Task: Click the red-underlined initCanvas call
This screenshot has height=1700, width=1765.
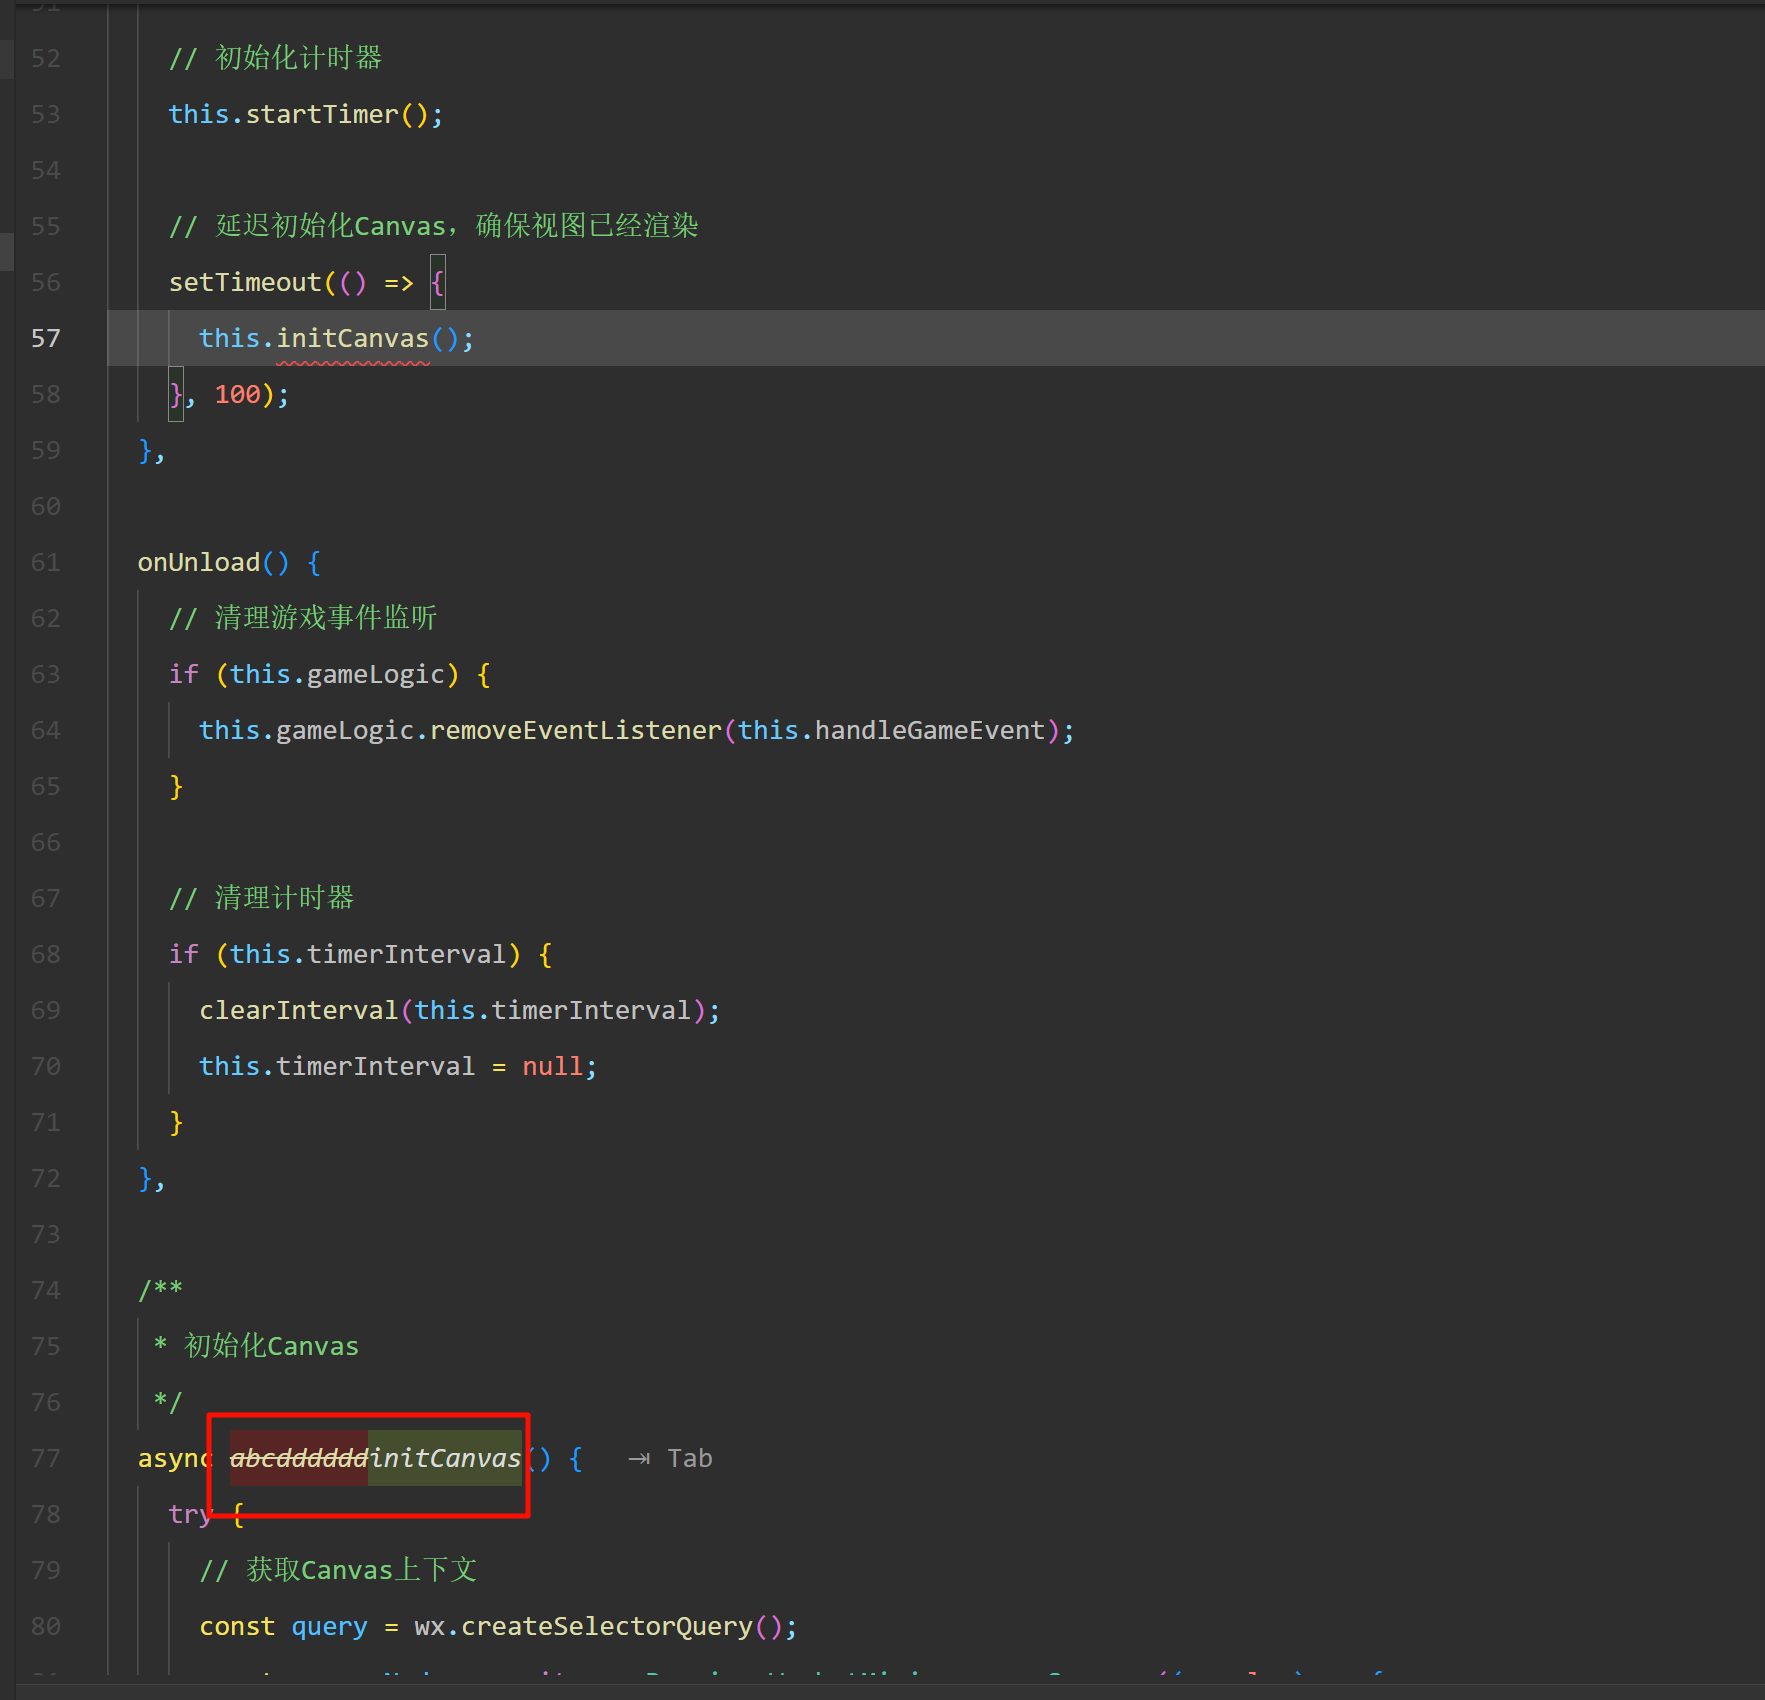Action: point(352,339)
